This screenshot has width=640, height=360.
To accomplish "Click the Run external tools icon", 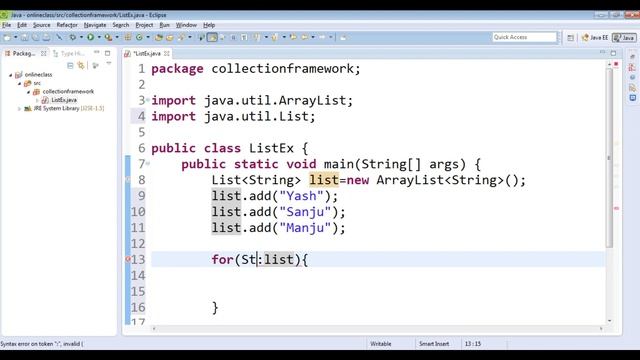I will click(x=108, y=38).
